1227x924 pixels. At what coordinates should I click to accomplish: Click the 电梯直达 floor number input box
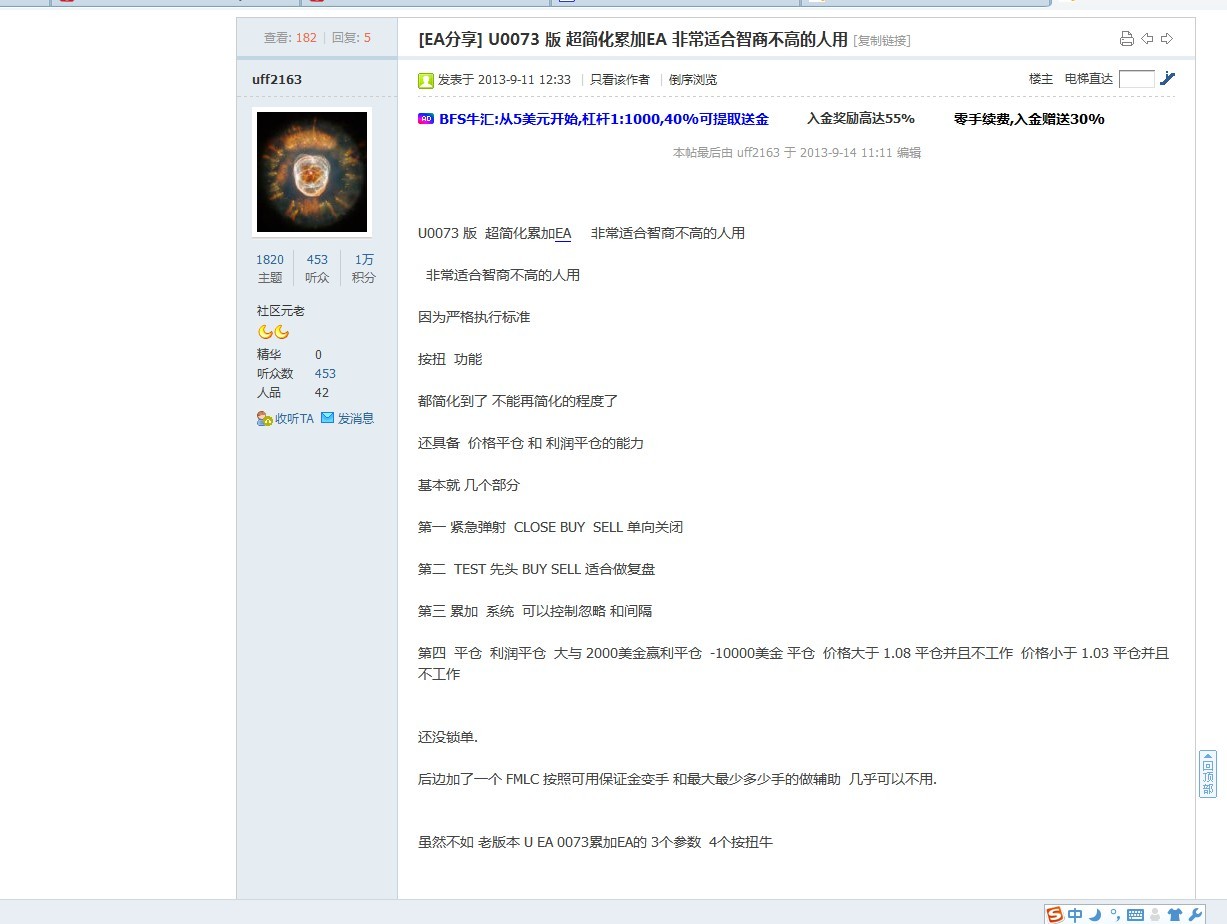[1136, 79]
